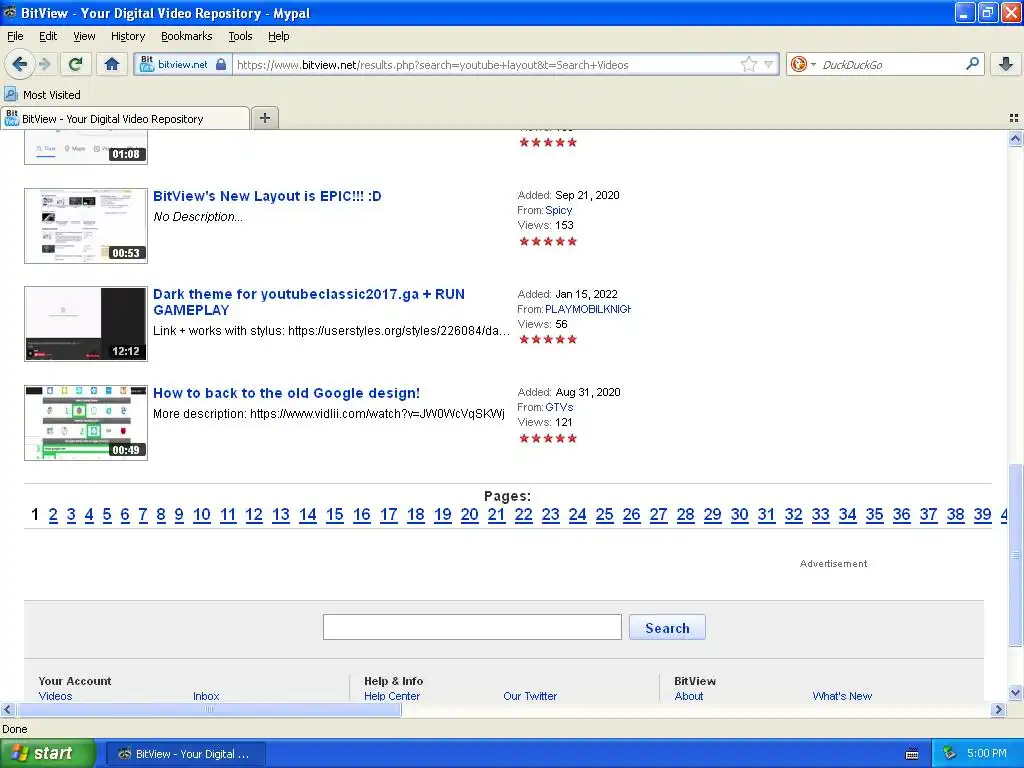Open video BitView's New Layout is EPIC
The width and height of the screenshot is (1024, 768).
coord(267,196)
